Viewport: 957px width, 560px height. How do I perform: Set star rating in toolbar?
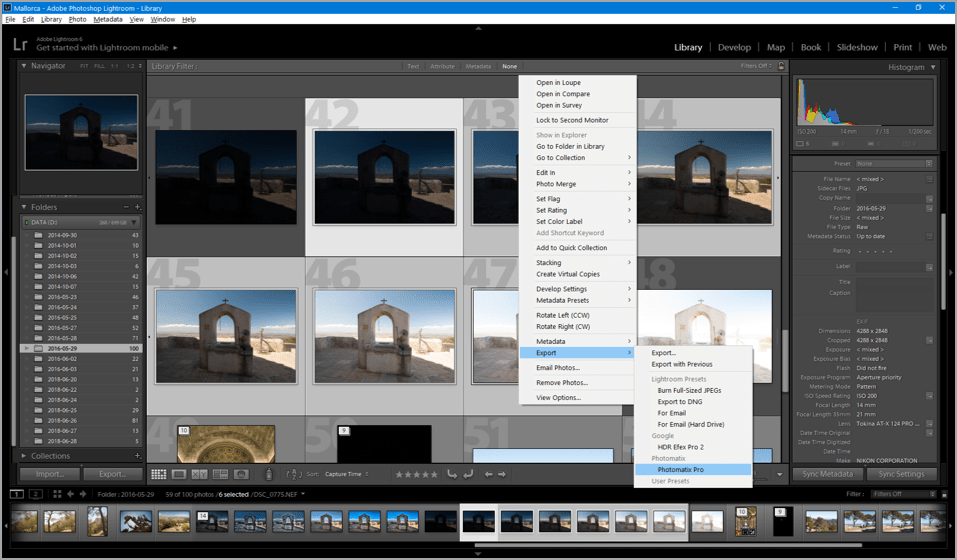(x=416, y=474)
